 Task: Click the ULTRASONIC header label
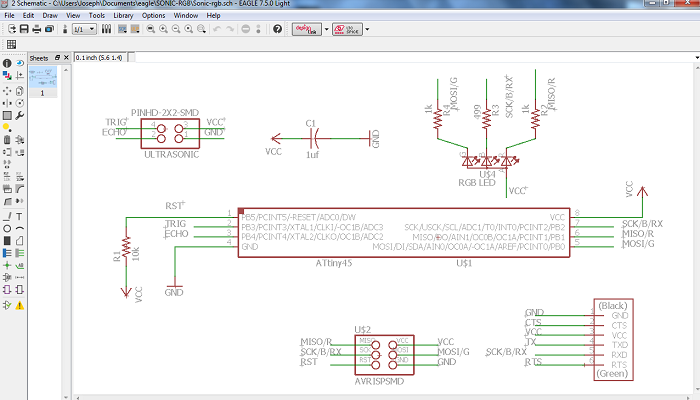tap(171, 154)
